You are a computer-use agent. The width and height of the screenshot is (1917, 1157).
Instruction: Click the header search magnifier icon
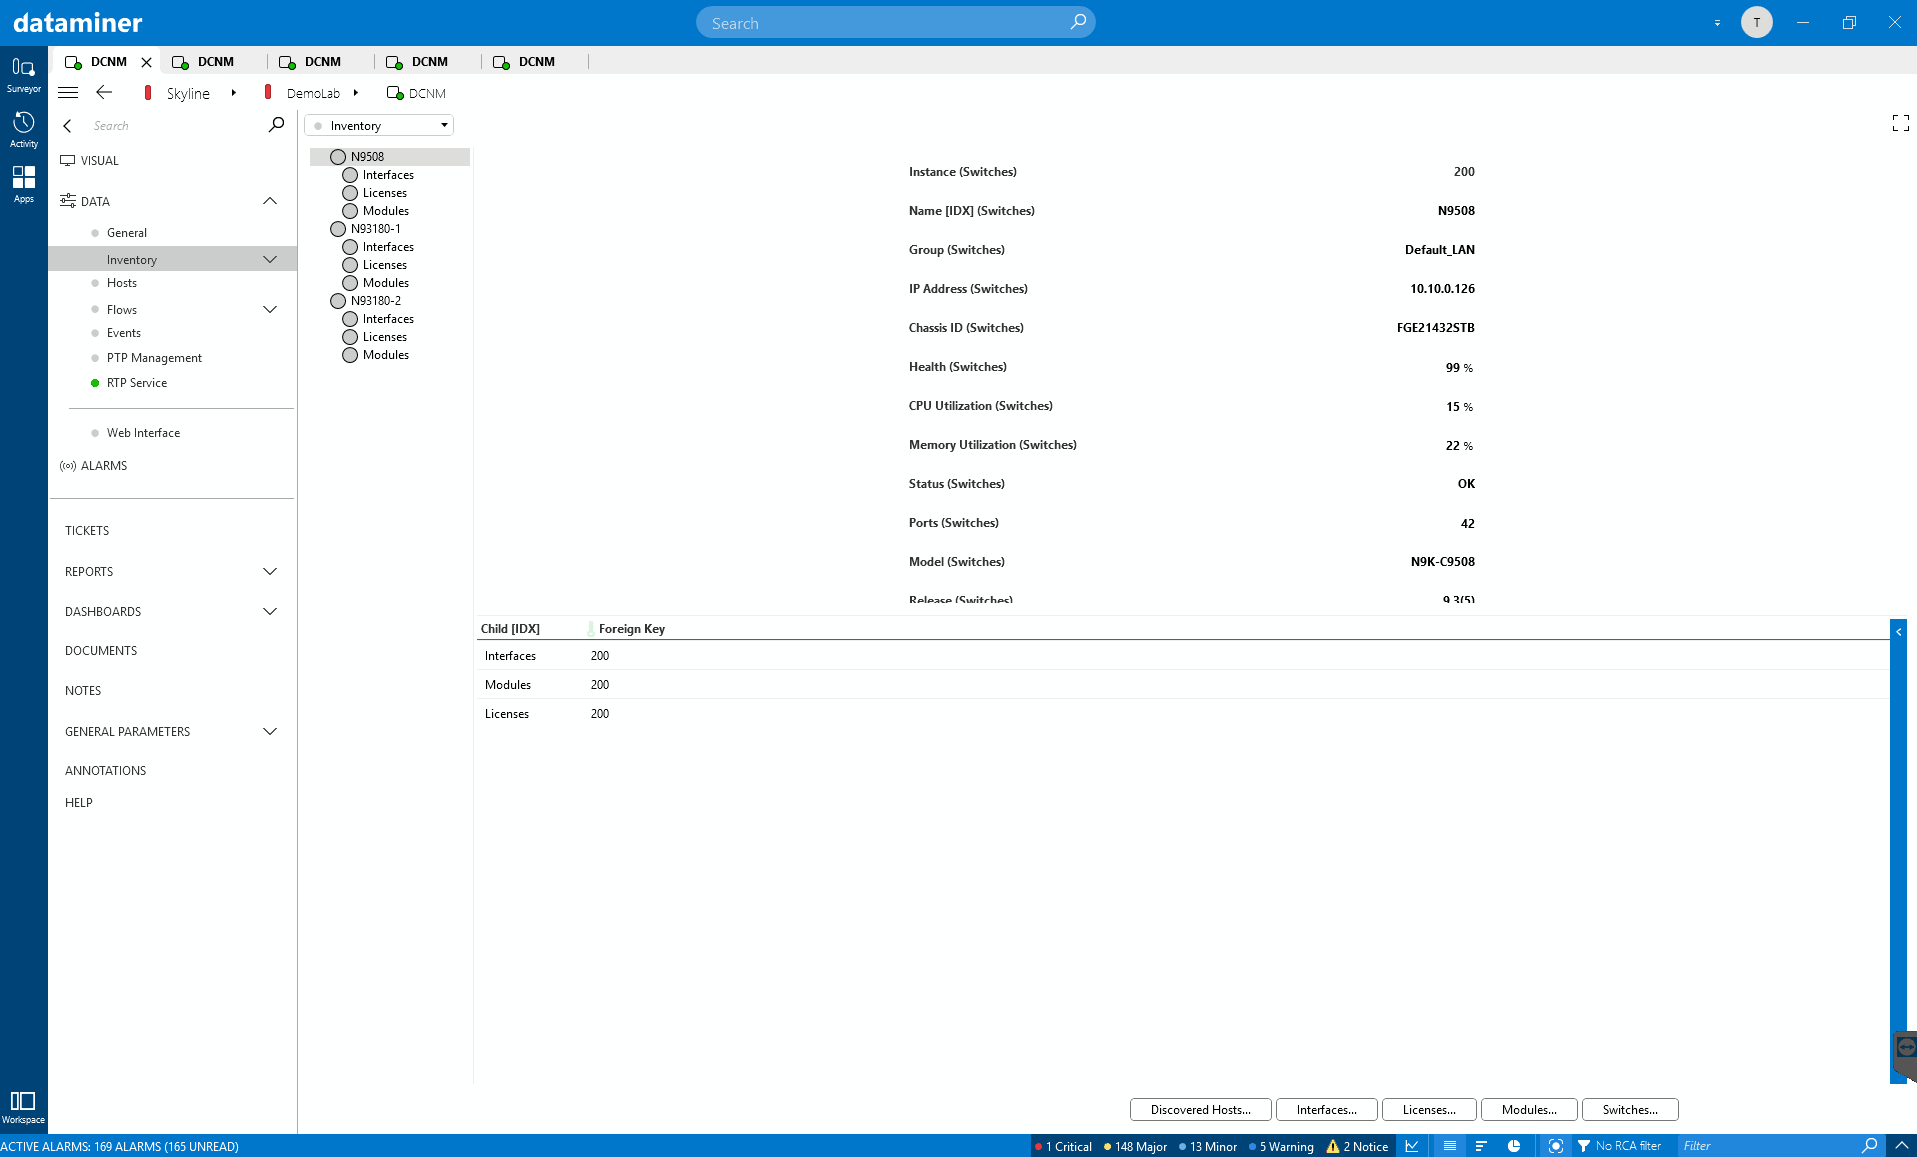click(1078, 22)
